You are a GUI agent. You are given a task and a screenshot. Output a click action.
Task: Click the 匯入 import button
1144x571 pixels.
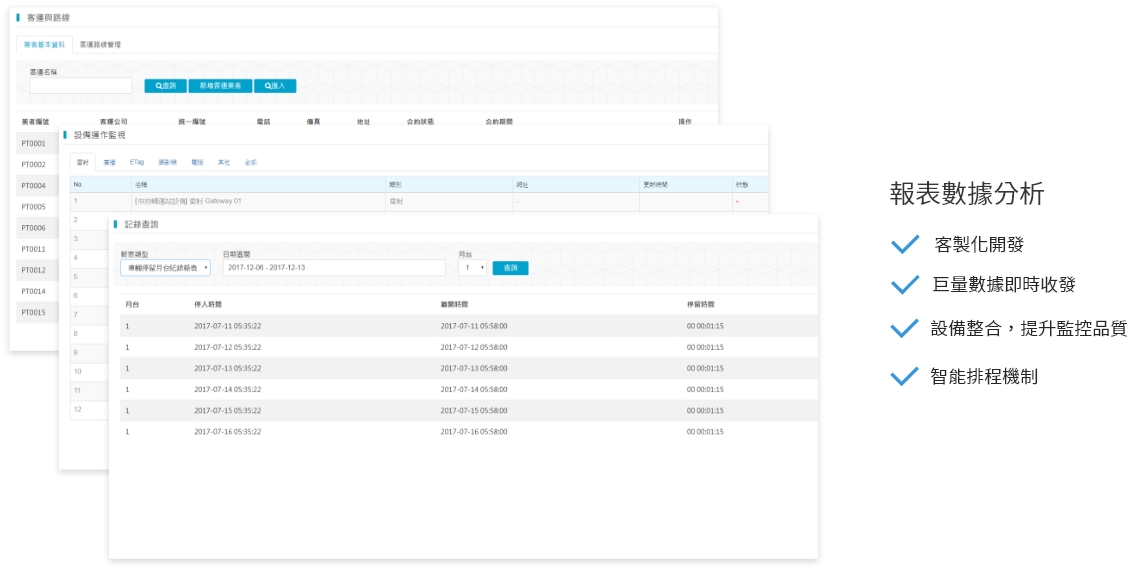click(275, 86)
